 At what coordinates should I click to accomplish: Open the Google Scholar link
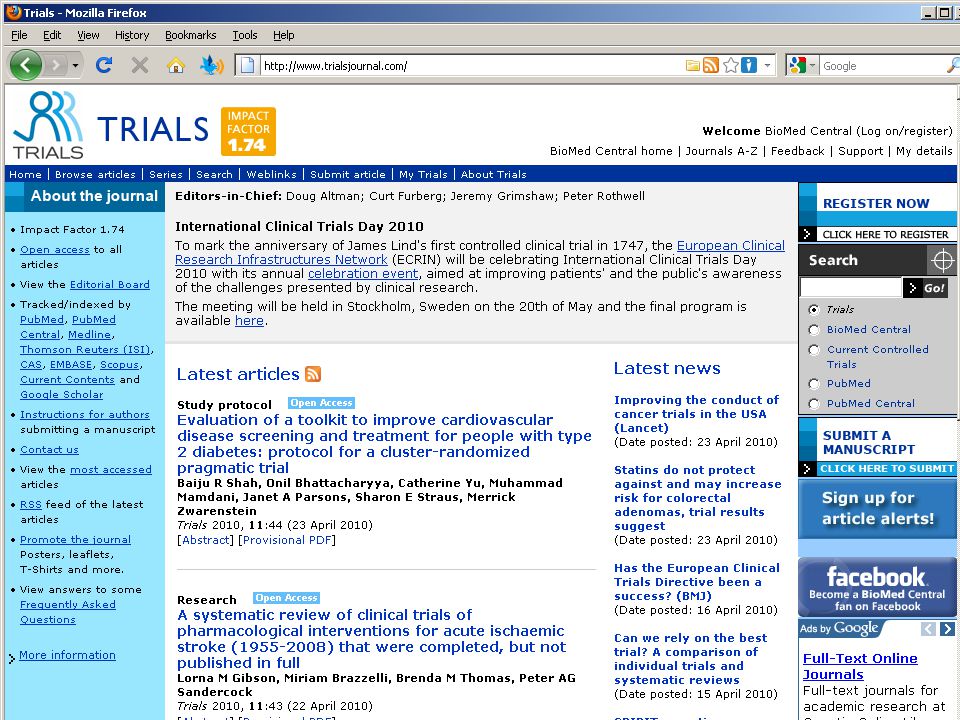61,395
